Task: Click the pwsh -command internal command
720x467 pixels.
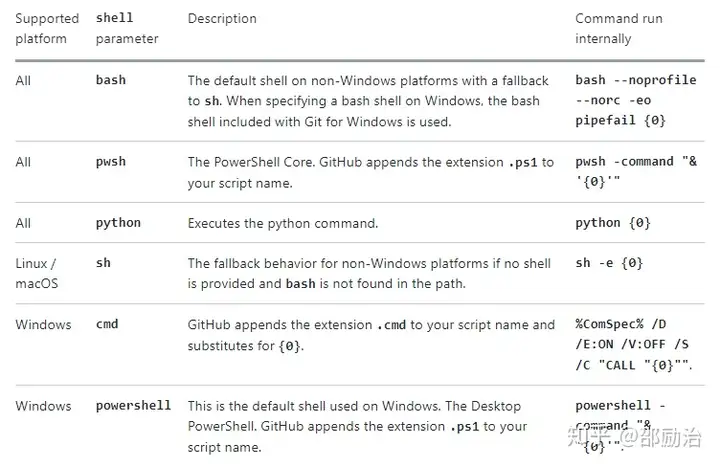Action: pyautogui.click(x=636, y=171)
